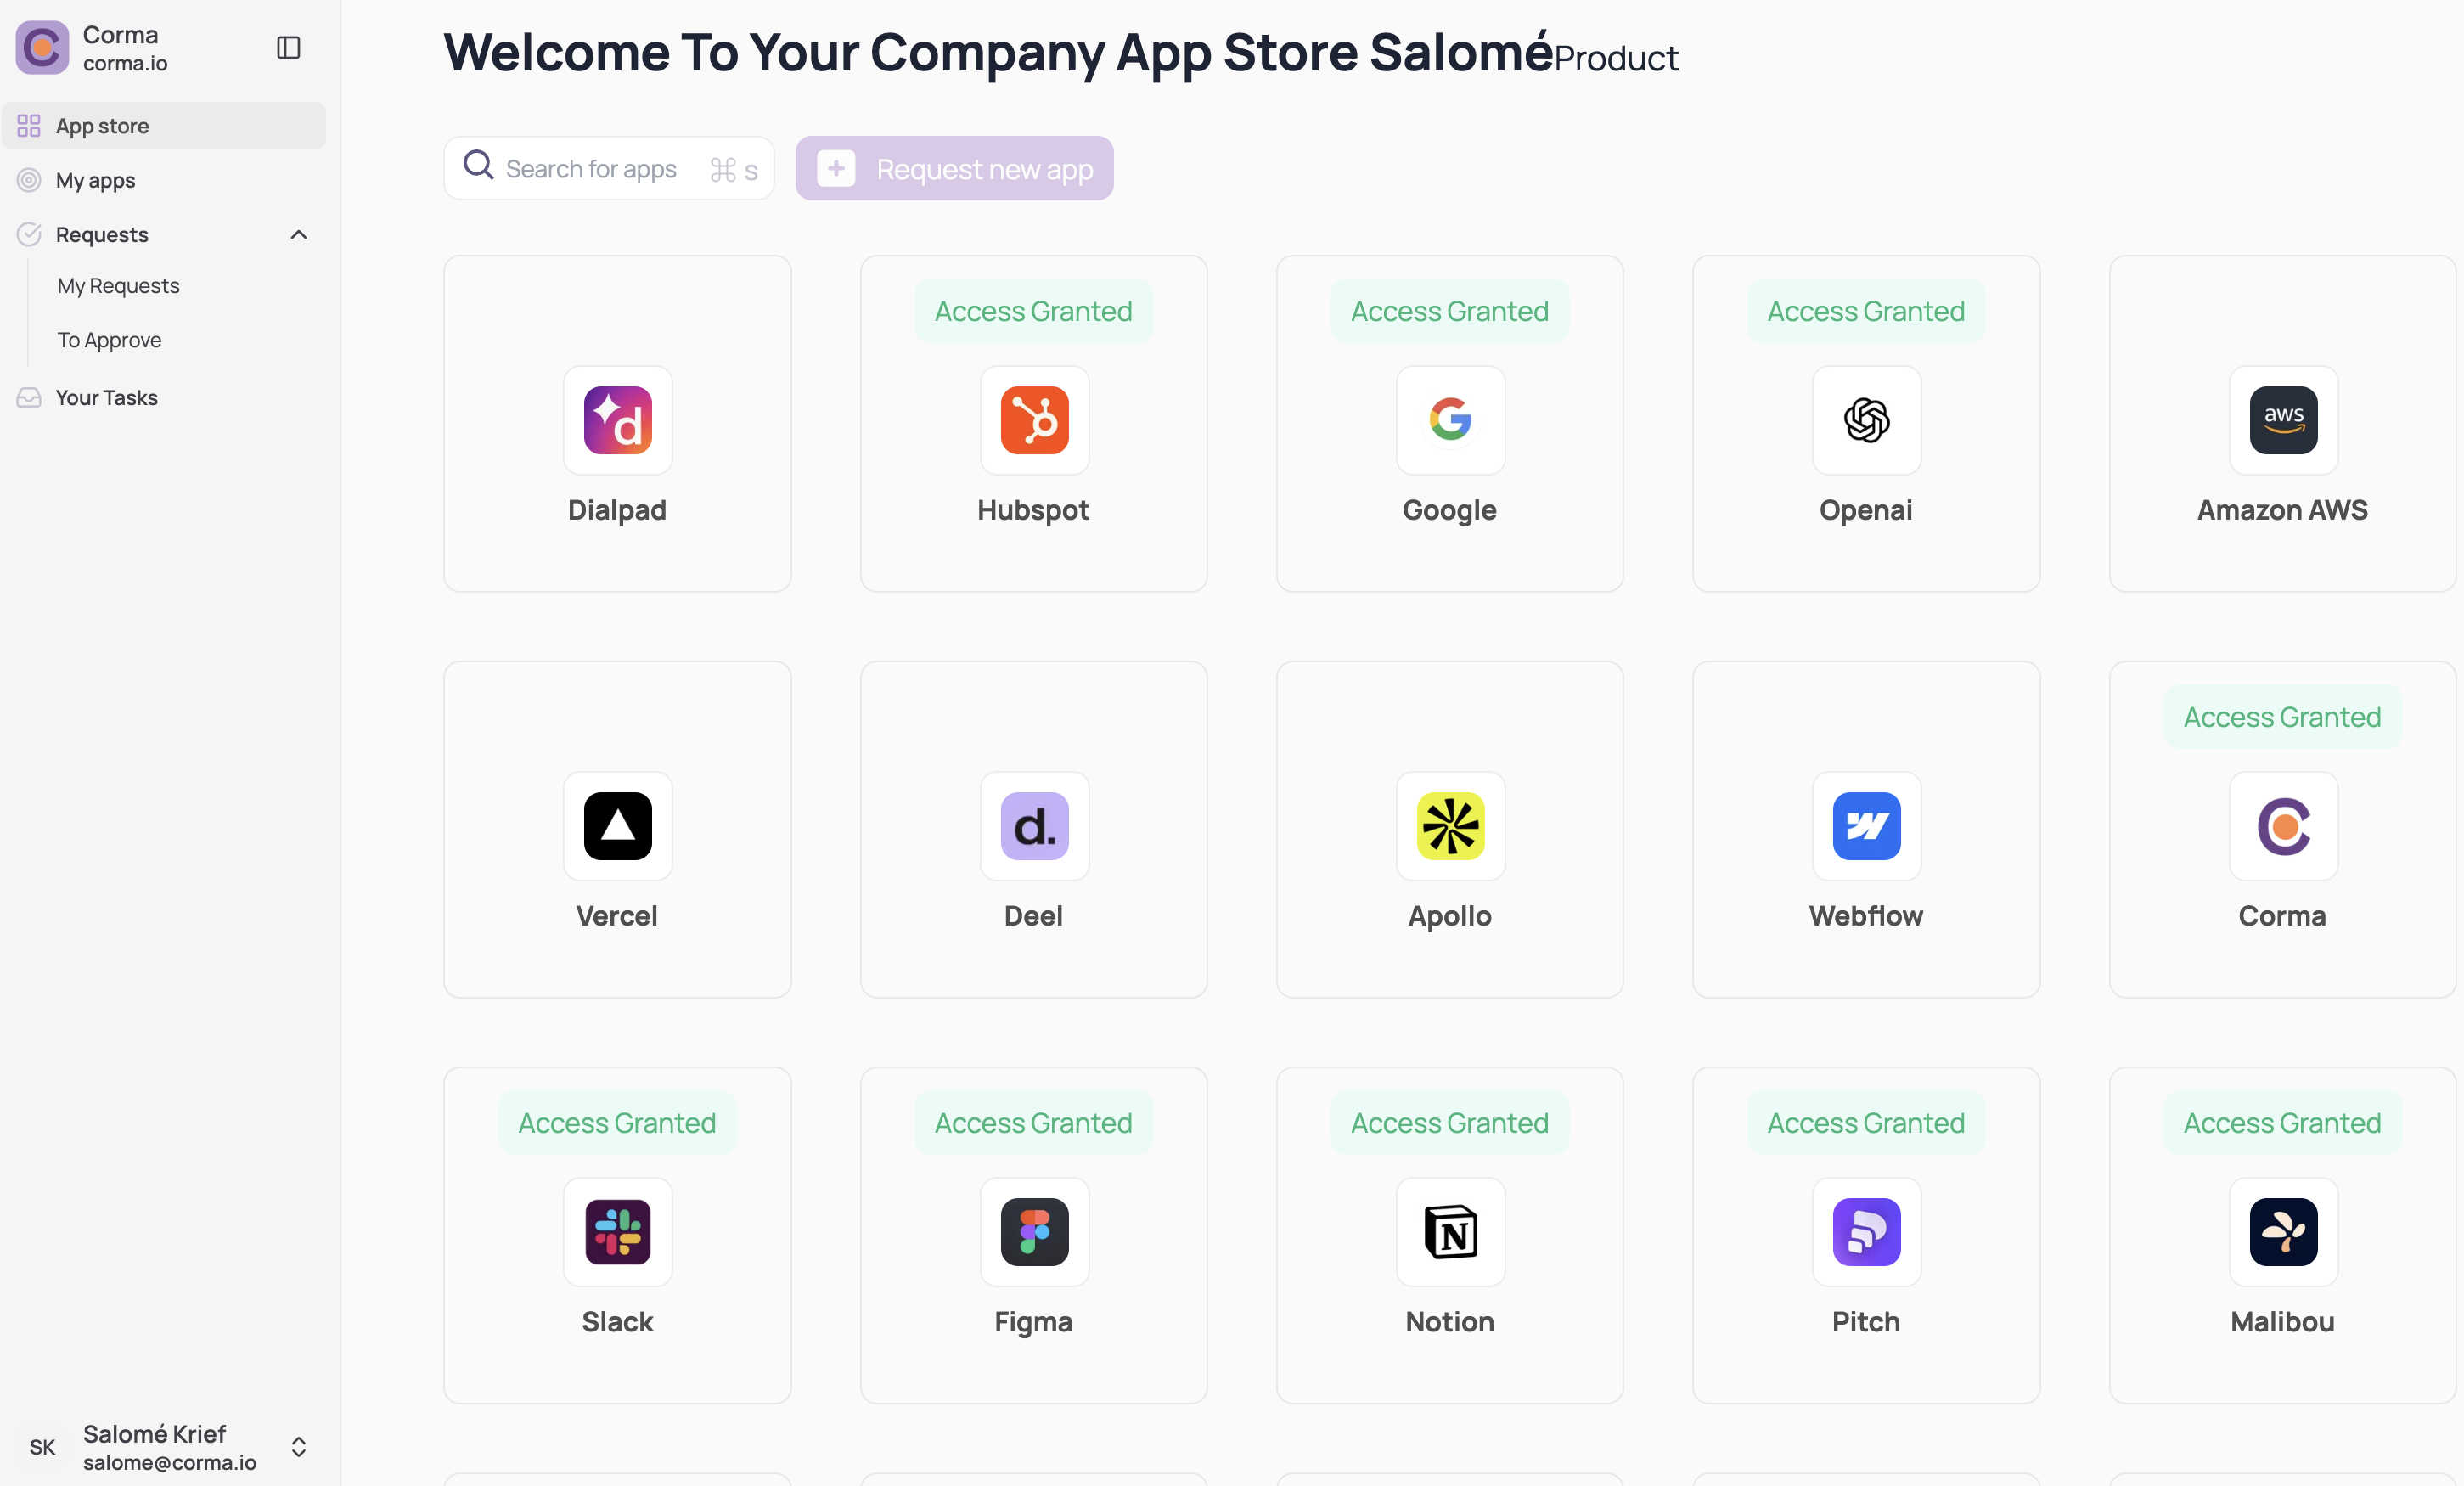This screenshot has width=2464, height=1486.
Task: Open the Dialpad app icon
Action: tap(617, 420)
